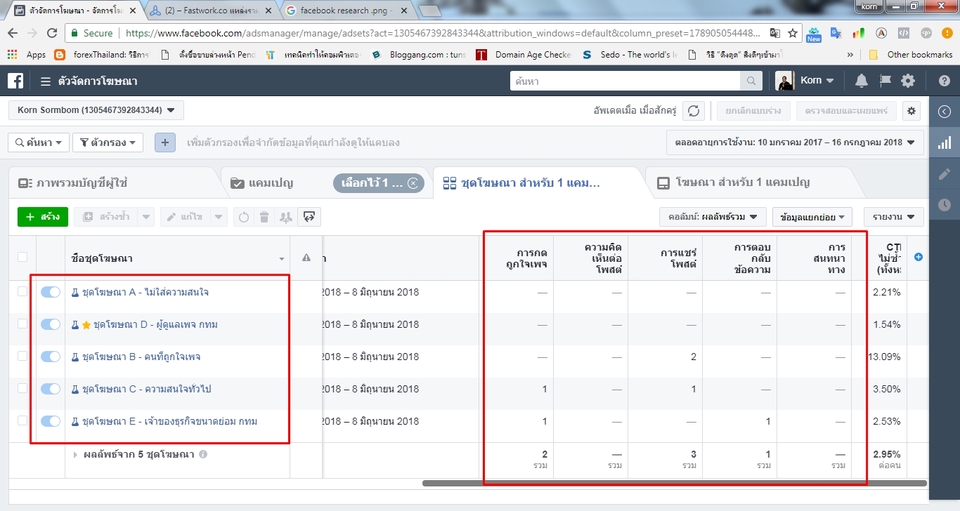Toggle off ชุดโฆษณา C switch
960x511 pixels.
coord(50,389)
